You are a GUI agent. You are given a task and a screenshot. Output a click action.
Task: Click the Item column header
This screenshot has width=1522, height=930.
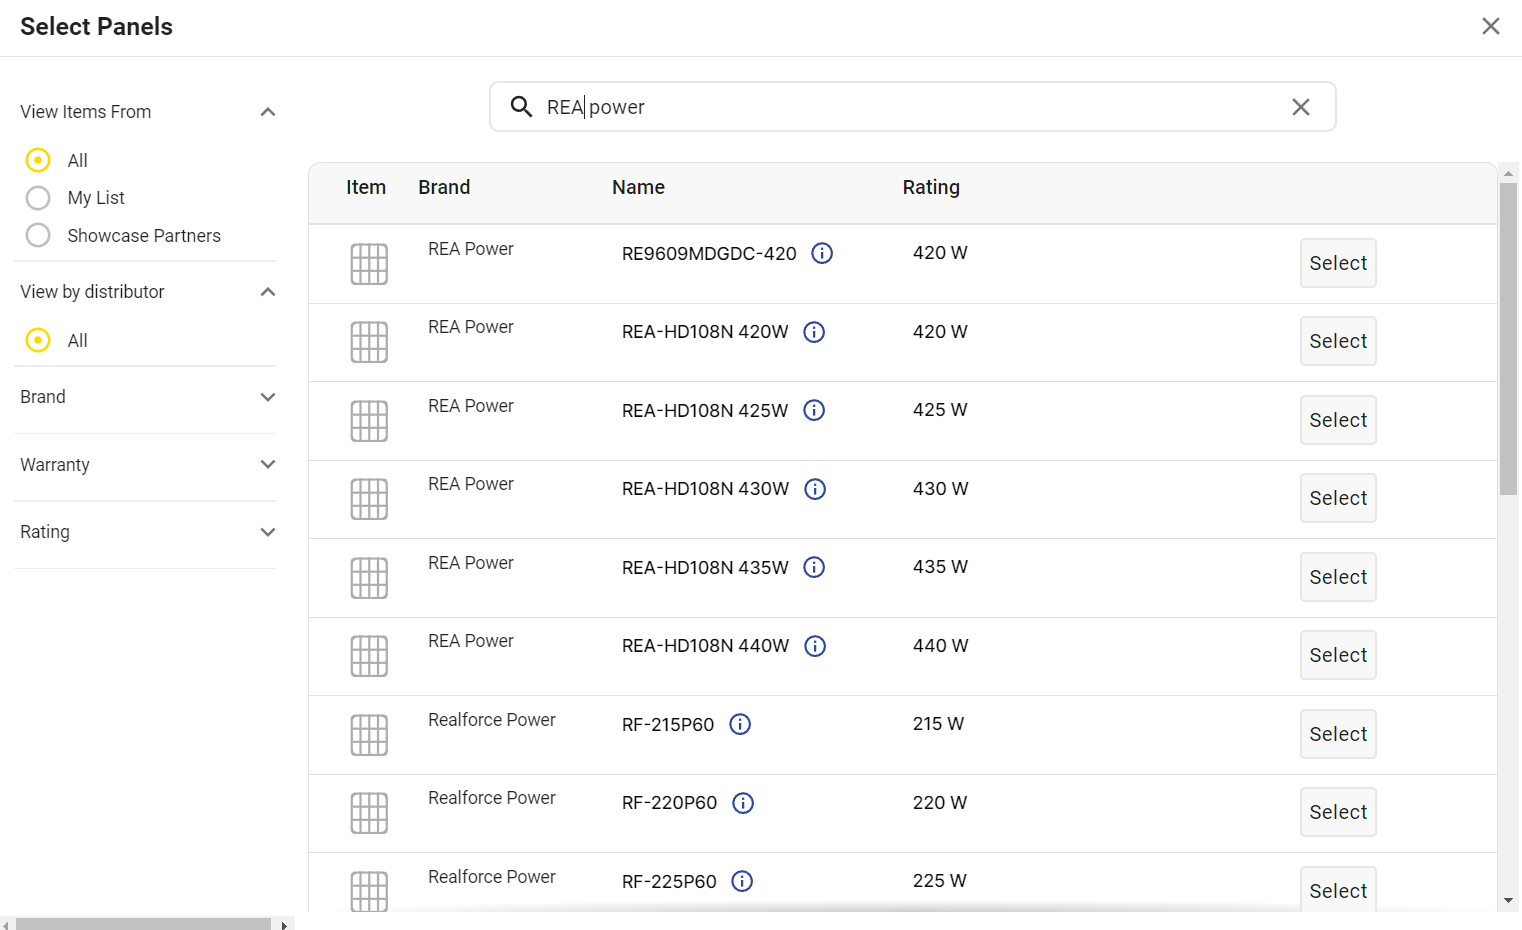point(366,187)
